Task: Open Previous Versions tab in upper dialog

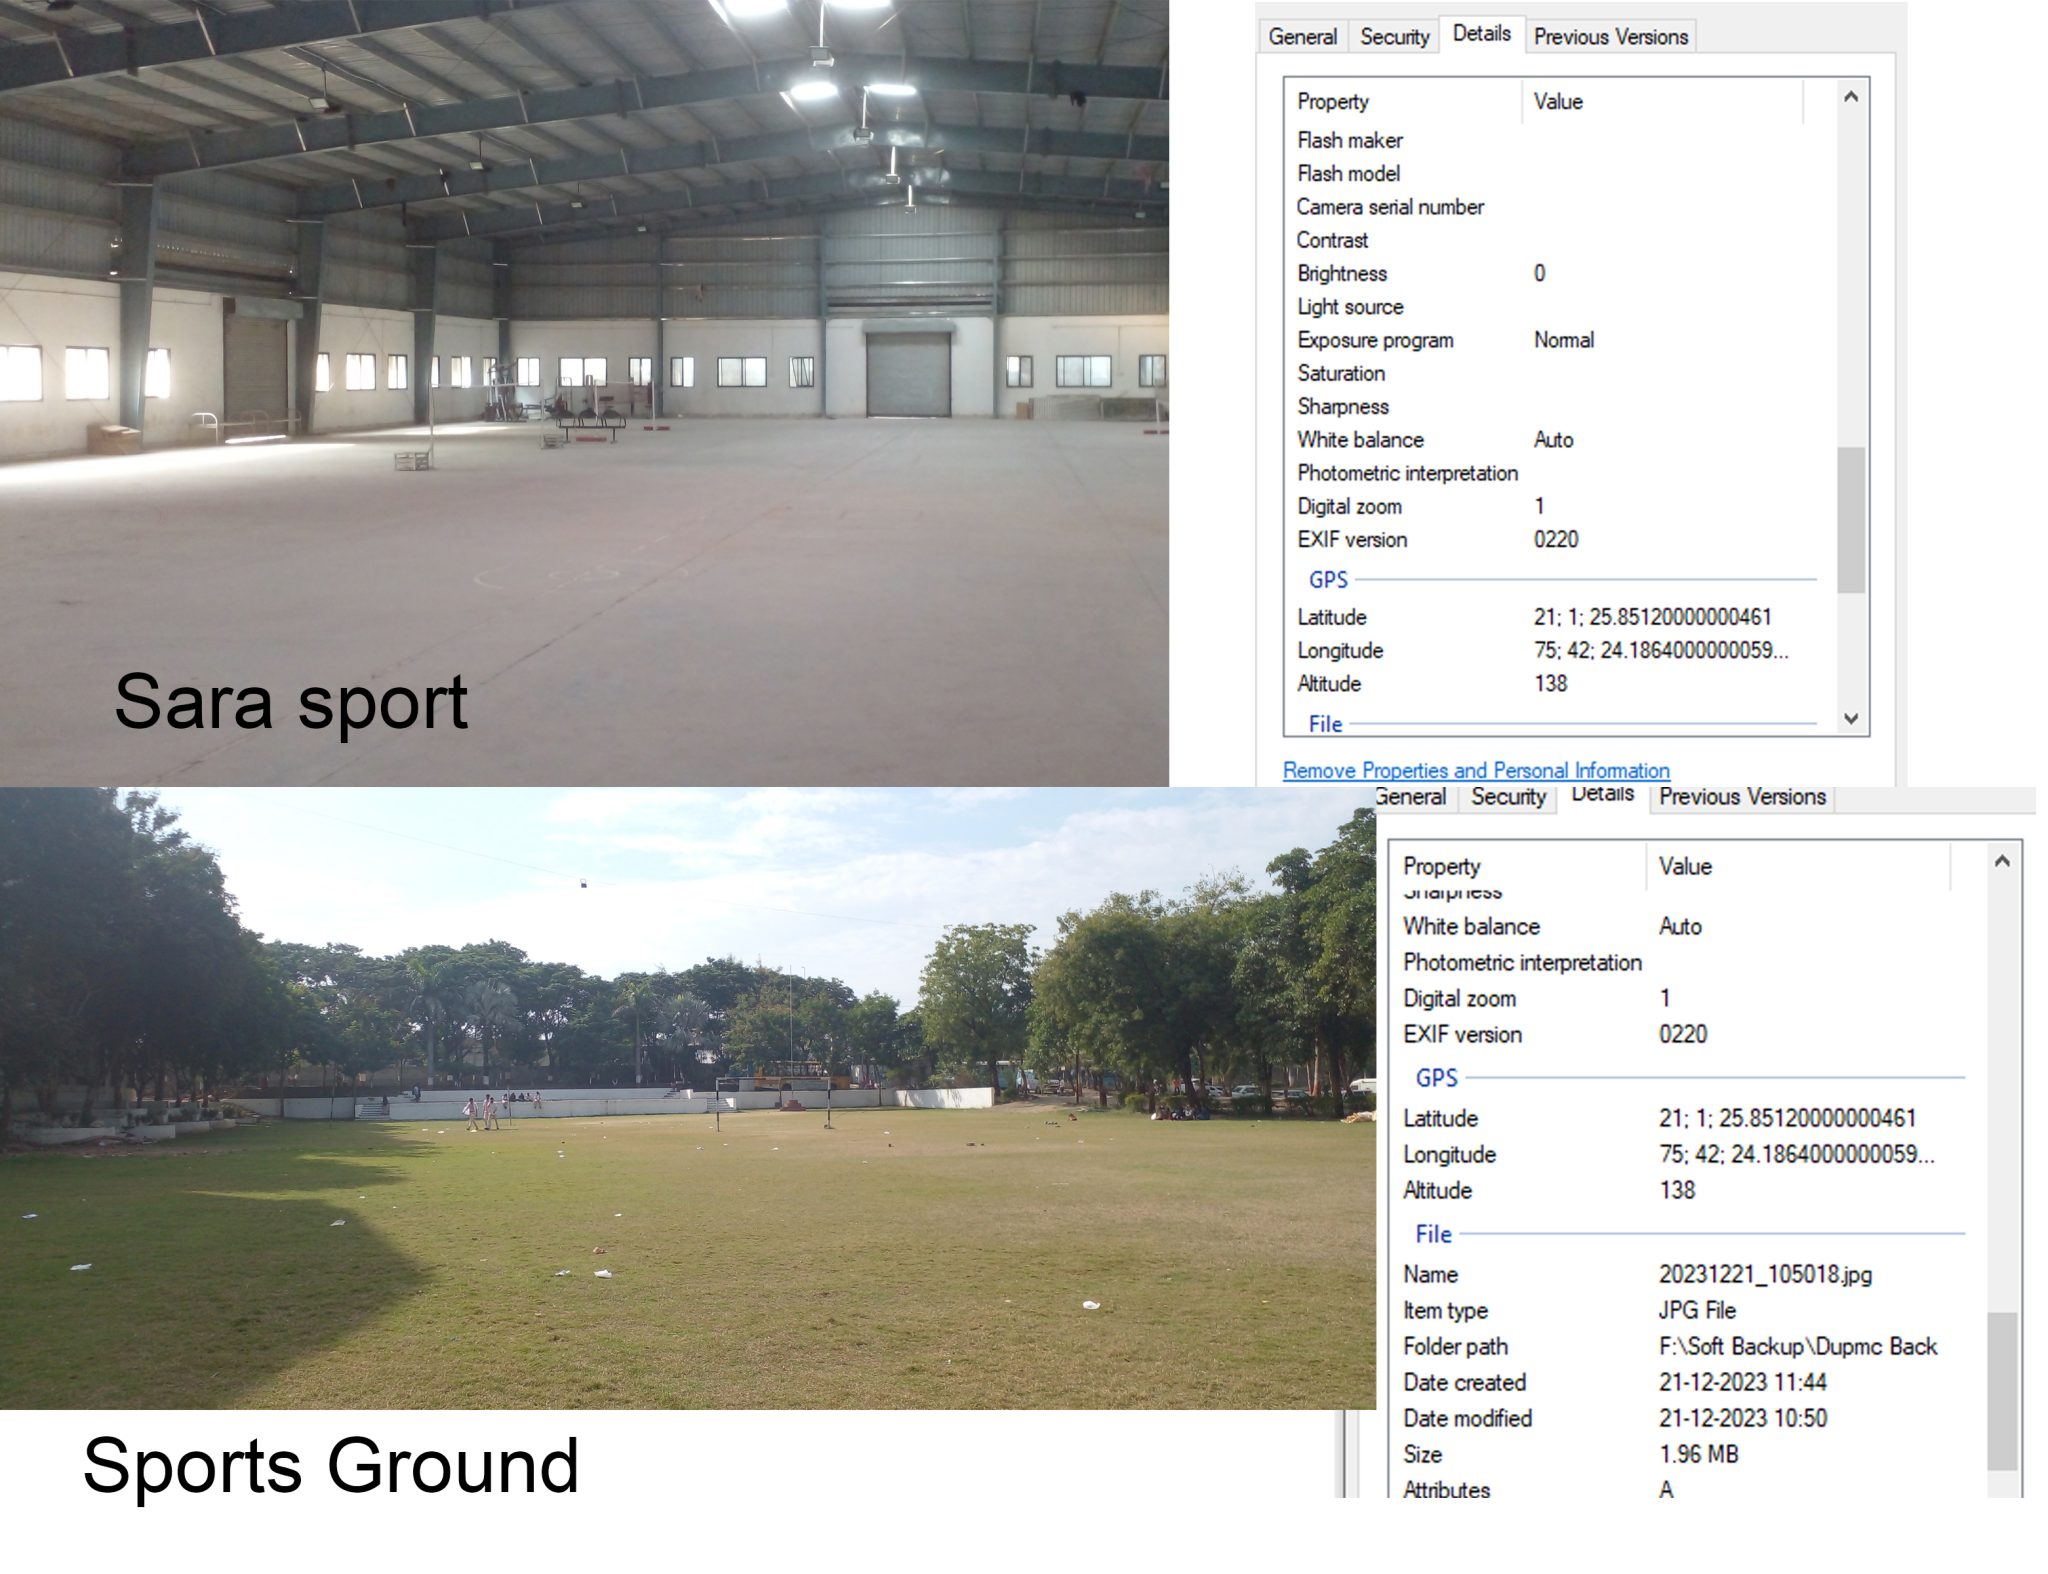Action: click(1610, 37)
